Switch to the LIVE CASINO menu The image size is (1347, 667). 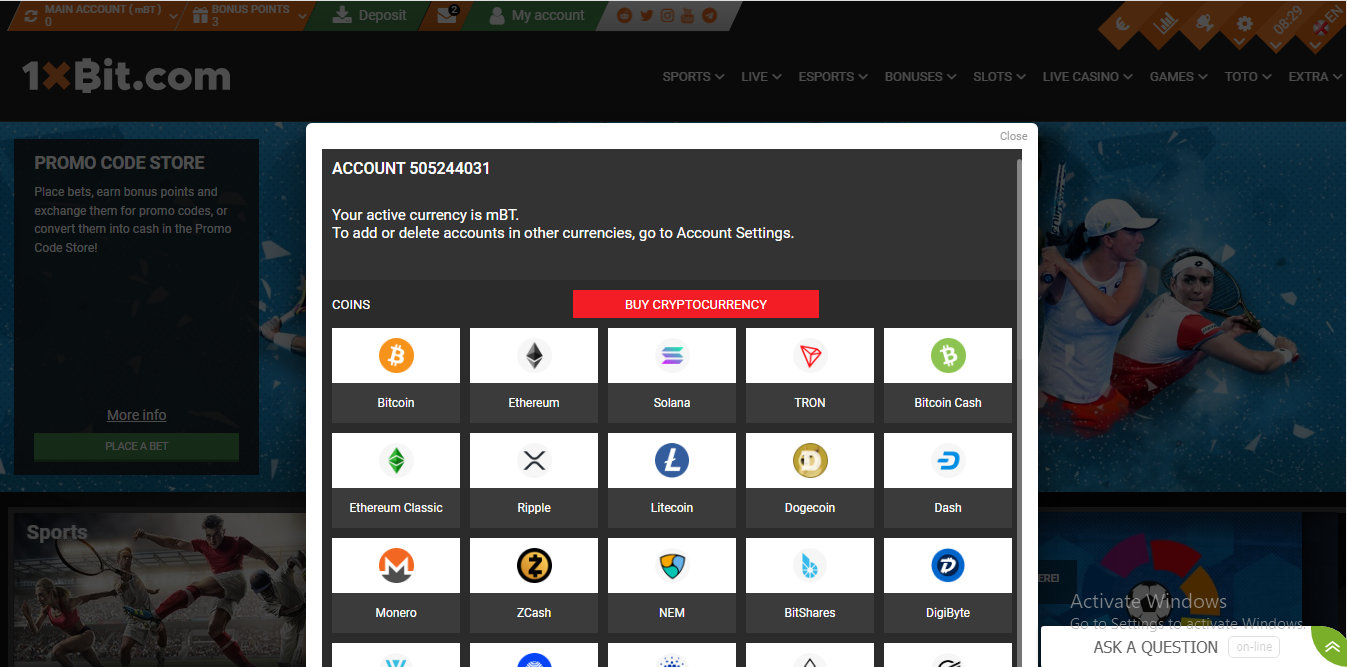pos(1086,76)
